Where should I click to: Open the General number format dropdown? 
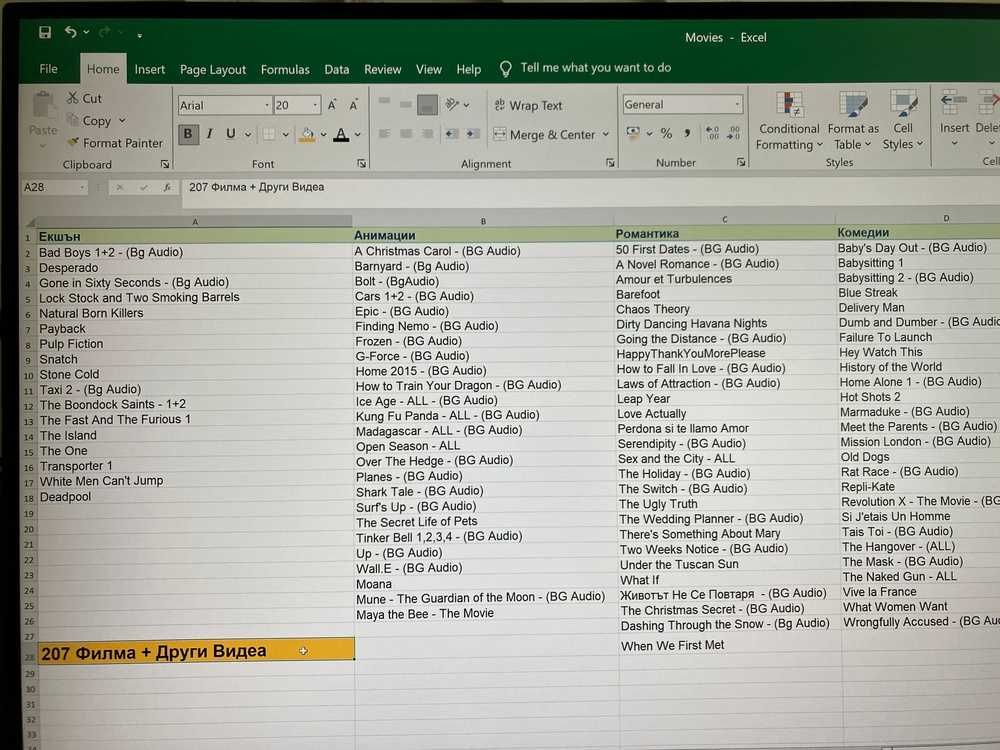(x=737, y=104)
